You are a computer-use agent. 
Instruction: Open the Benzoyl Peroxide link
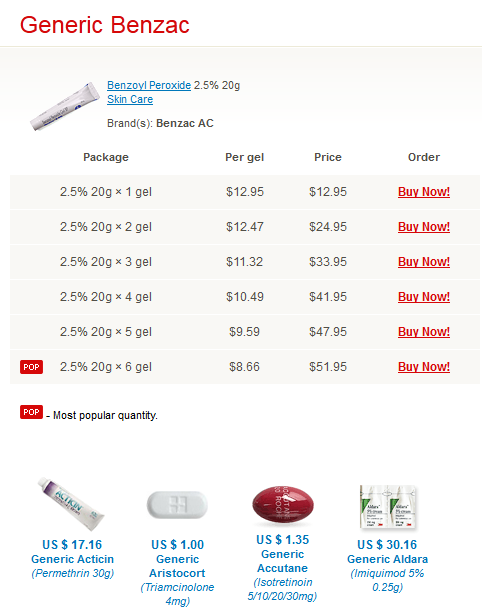tap(149, 85)
